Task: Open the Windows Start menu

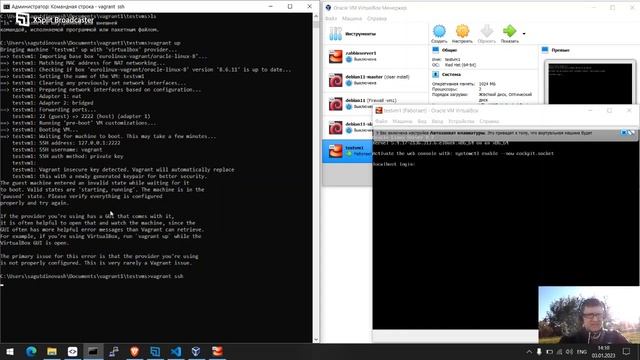Action: pyautogui.click(x=10, y=351)
